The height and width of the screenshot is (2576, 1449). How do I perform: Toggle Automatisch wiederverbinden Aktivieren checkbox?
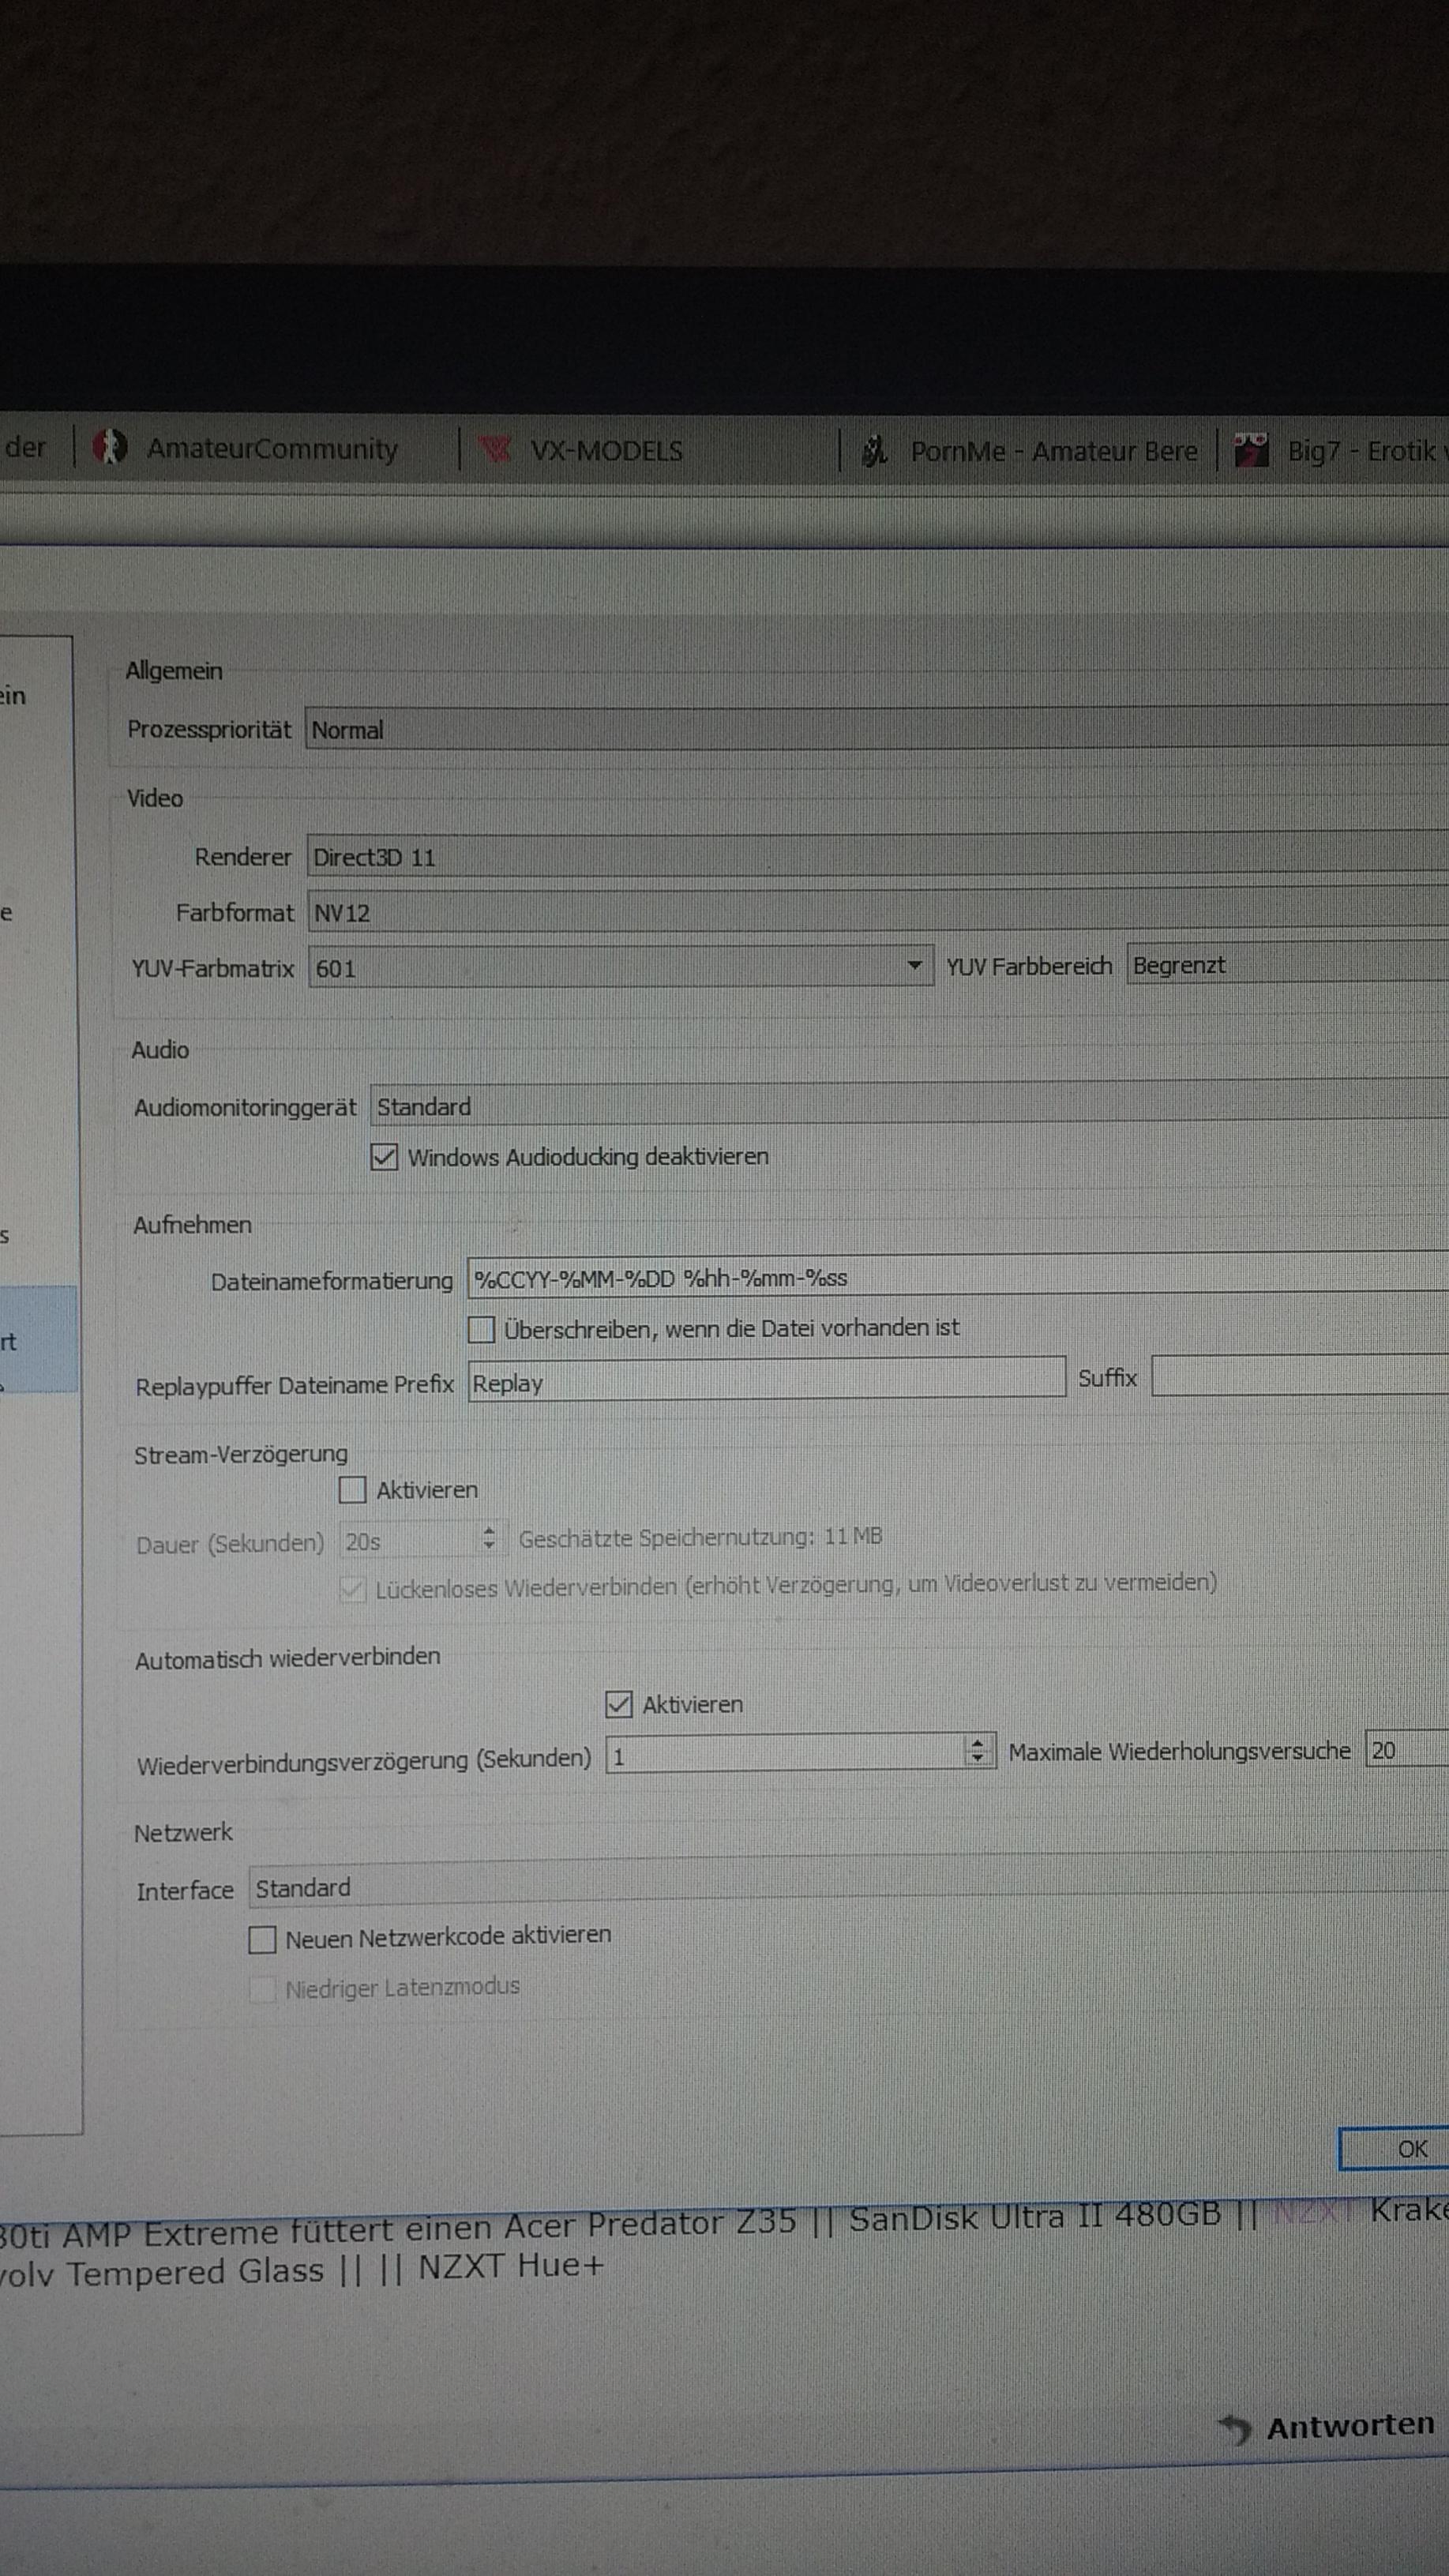point(618,1704)
